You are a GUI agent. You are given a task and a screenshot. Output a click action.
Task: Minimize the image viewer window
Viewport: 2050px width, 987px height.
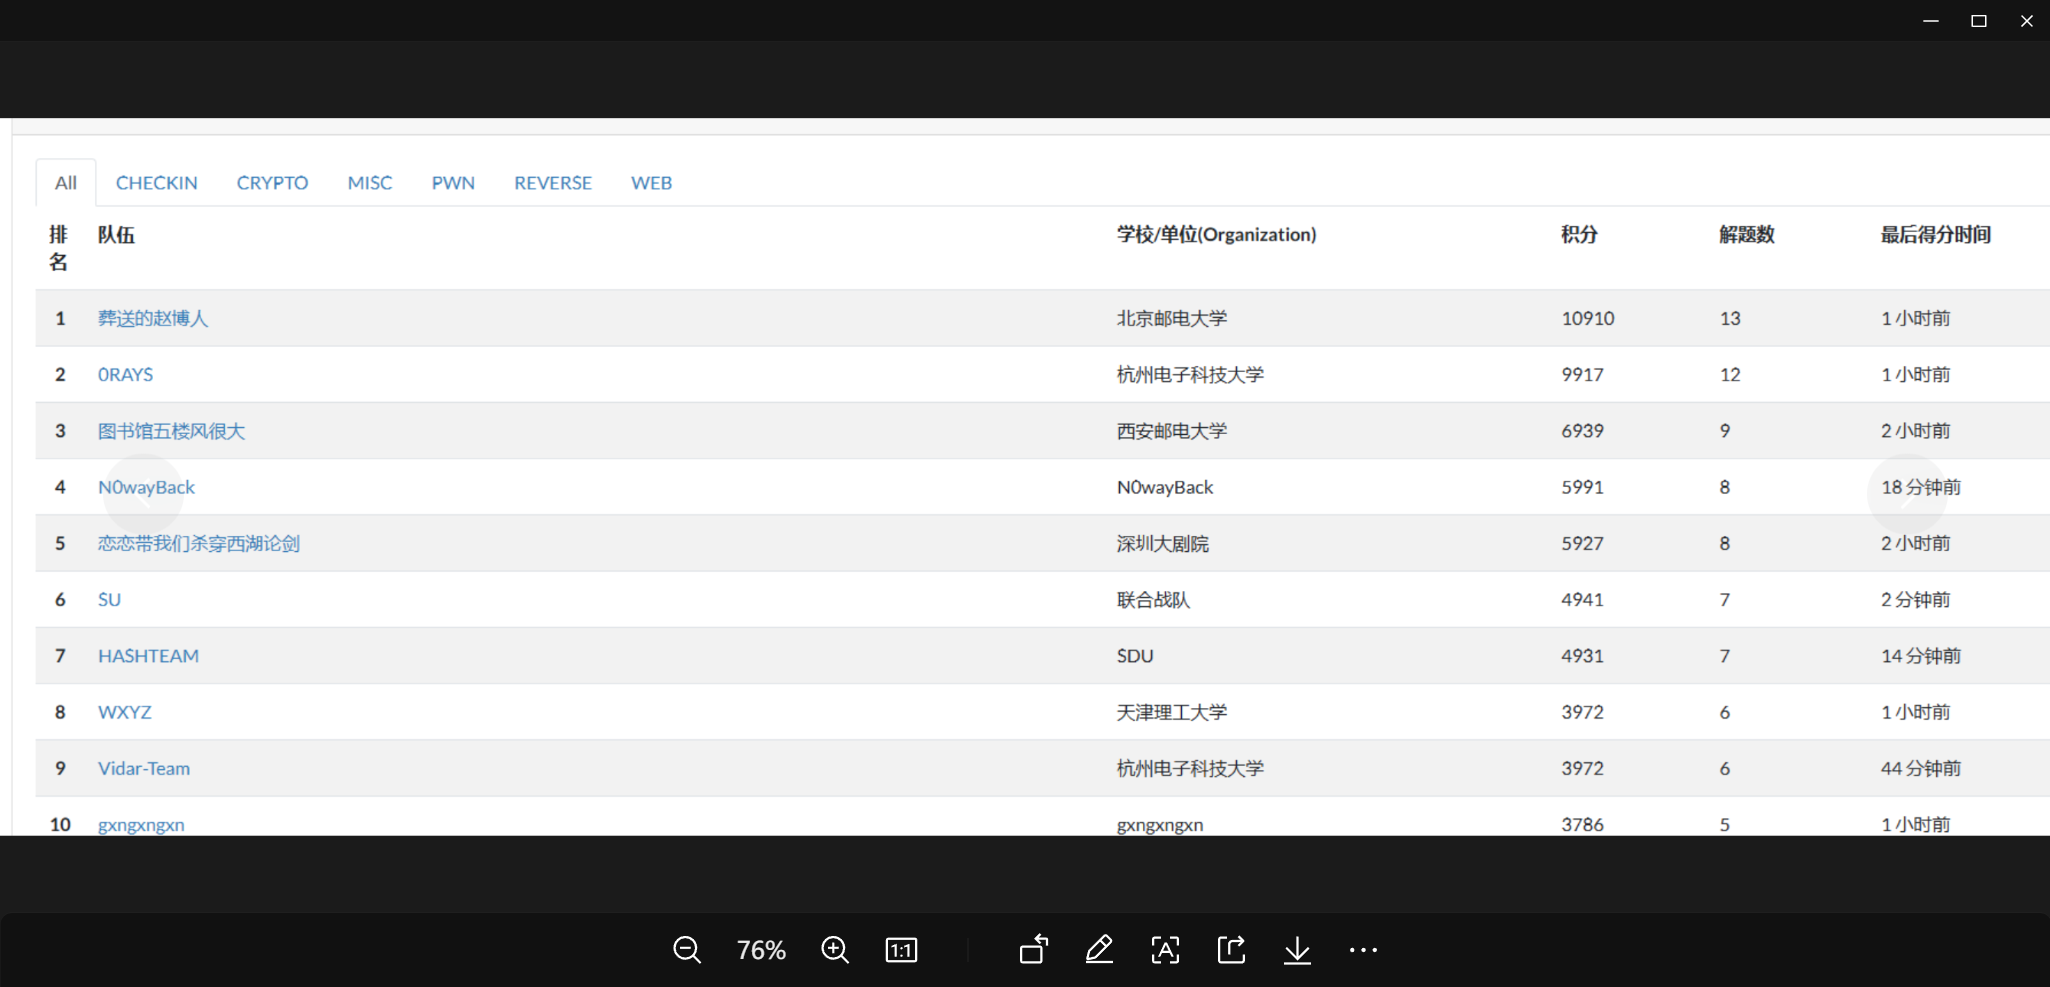1931,21
